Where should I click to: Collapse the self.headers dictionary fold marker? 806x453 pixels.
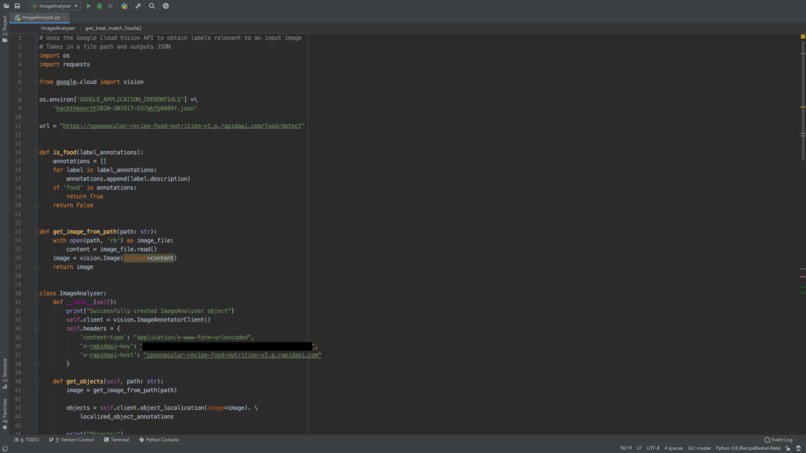point(36,329)
